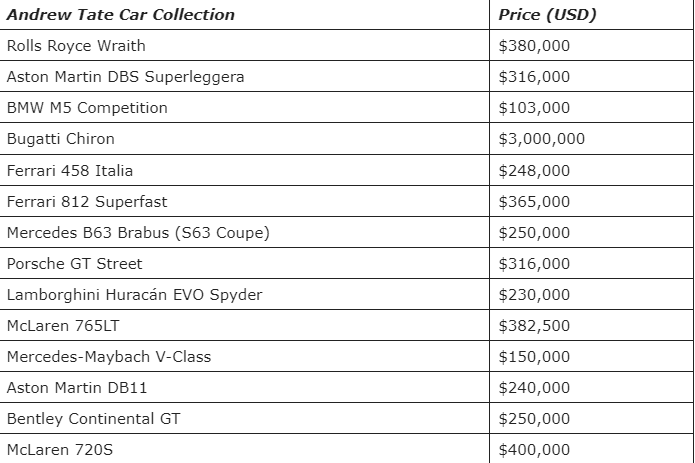Click the $382,500 price value
Screen dimensions: 695x463
point(534,326)
